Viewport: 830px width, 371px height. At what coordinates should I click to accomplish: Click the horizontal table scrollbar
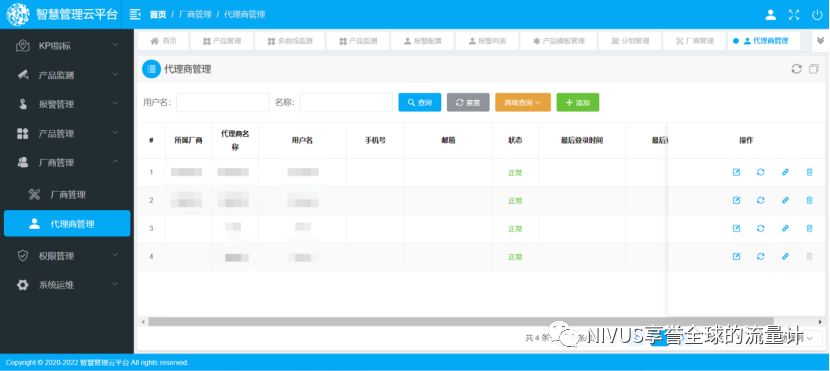point(461,321)
